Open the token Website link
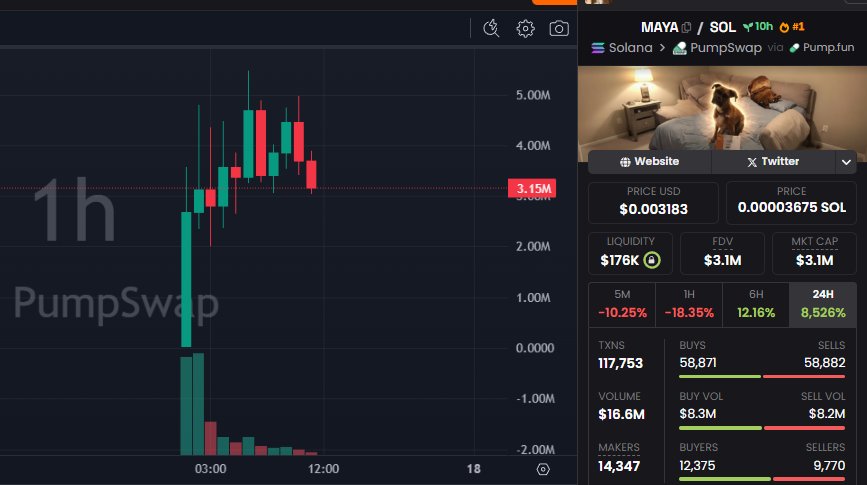 click(650, 161)
